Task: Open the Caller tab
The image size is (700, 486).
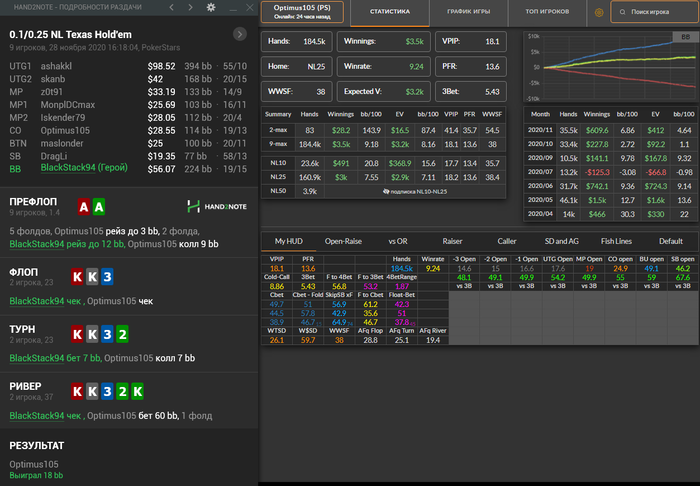Action: [507, 241]
